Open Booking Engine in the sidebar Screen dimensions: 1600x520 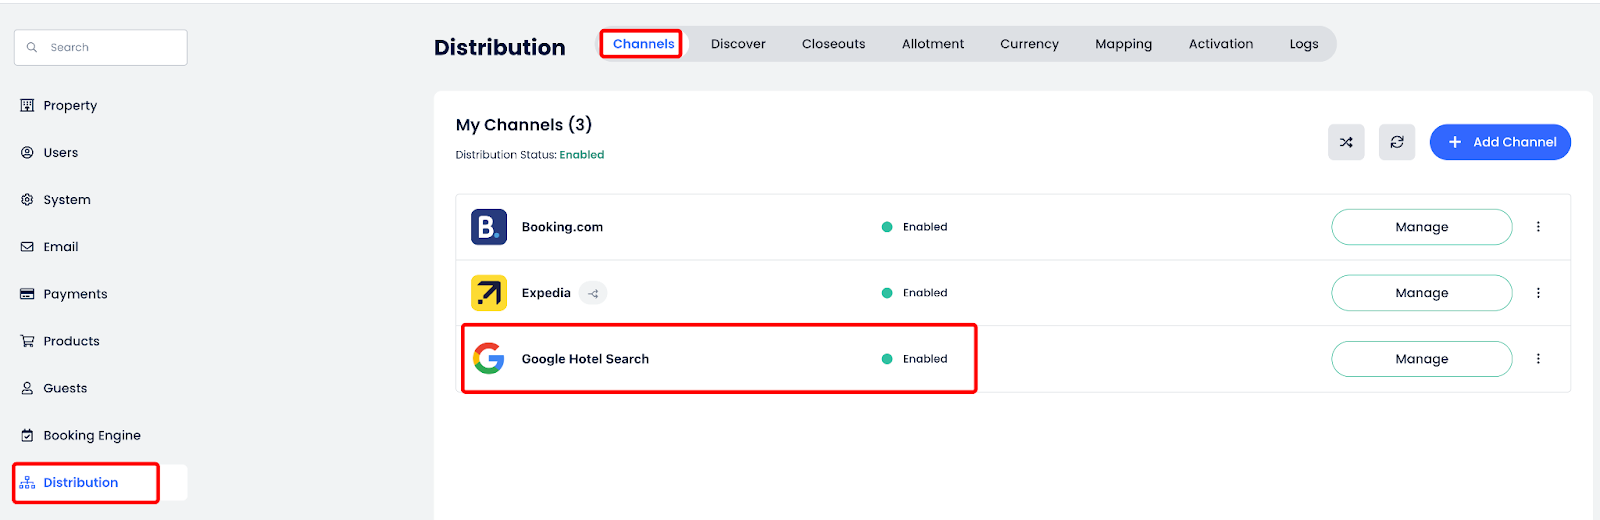pos(91,435)
